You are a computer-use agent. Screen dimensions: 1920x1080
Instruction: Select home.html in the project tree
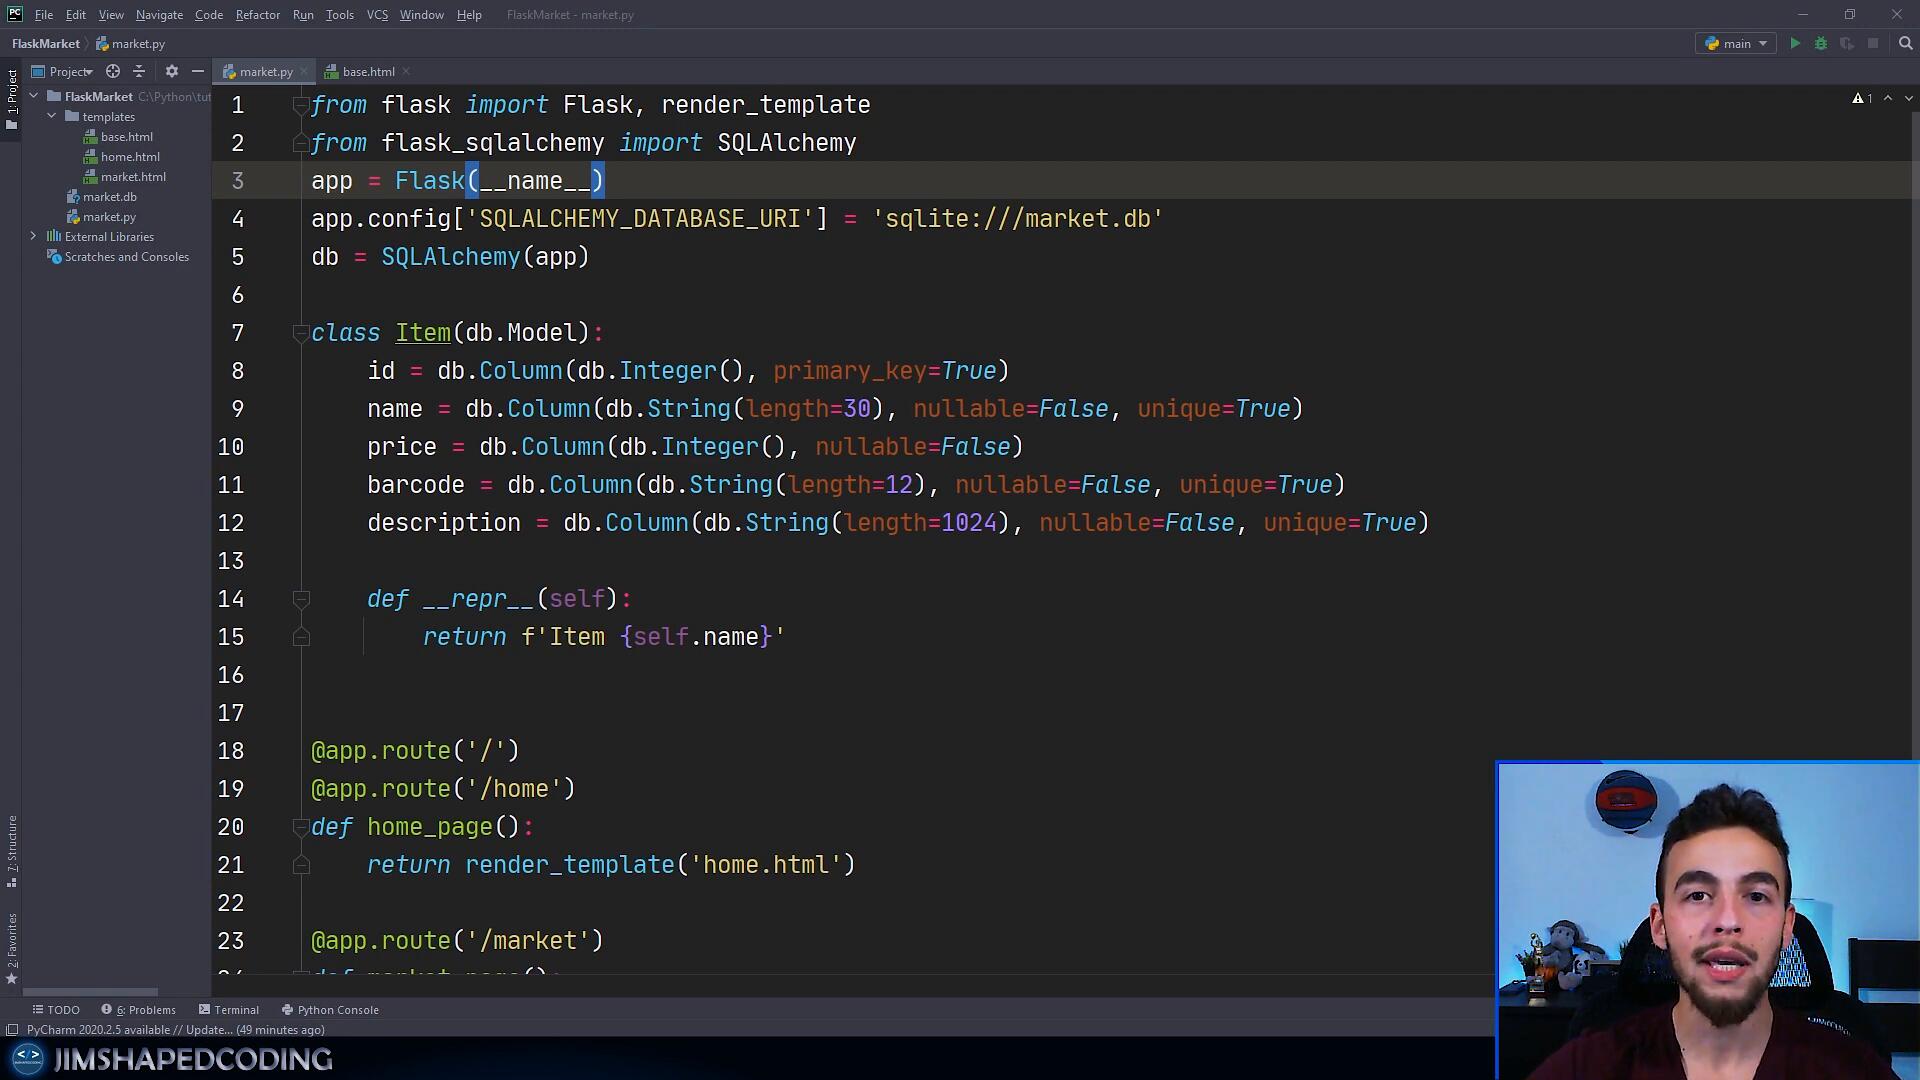[x=129, y=157]
